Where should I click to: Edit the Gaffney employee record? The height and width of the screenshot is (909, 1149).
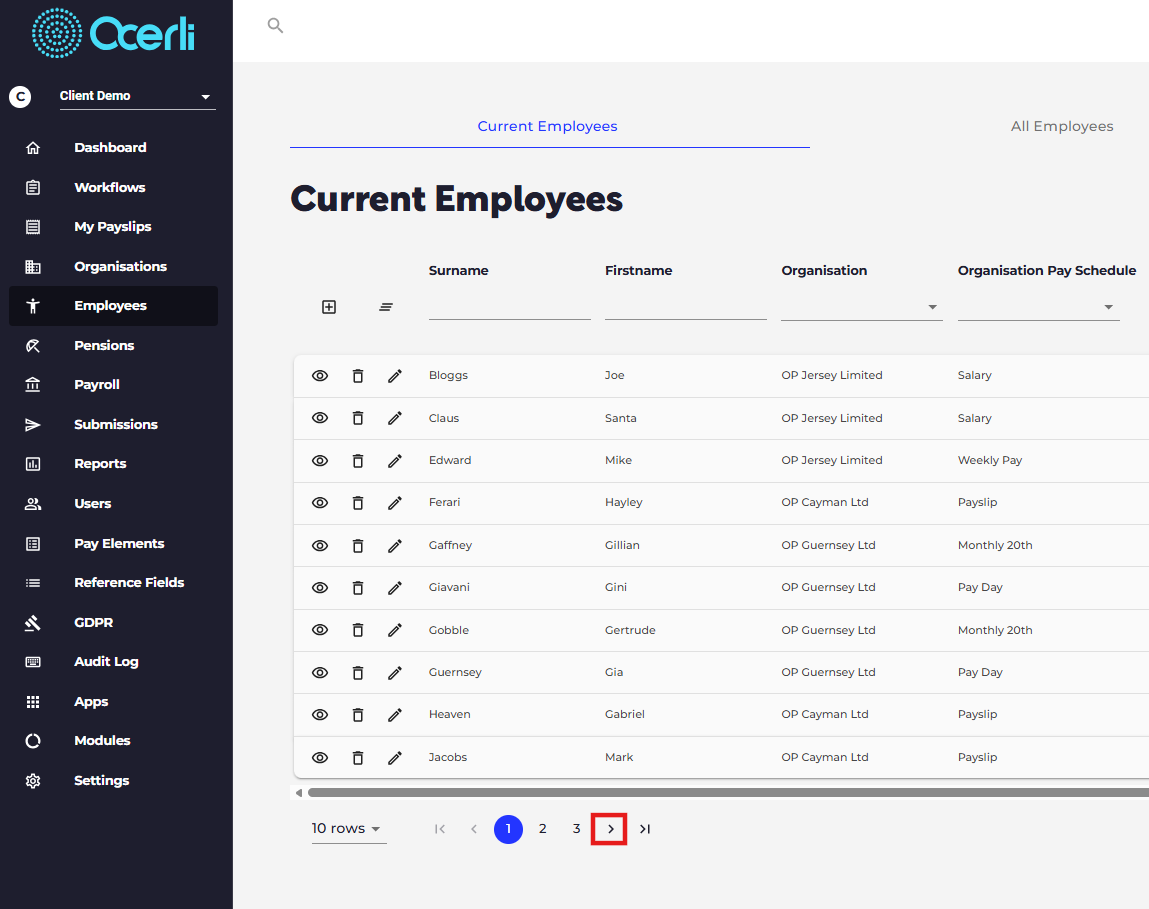pyautogui.click(x=395, y=545)
